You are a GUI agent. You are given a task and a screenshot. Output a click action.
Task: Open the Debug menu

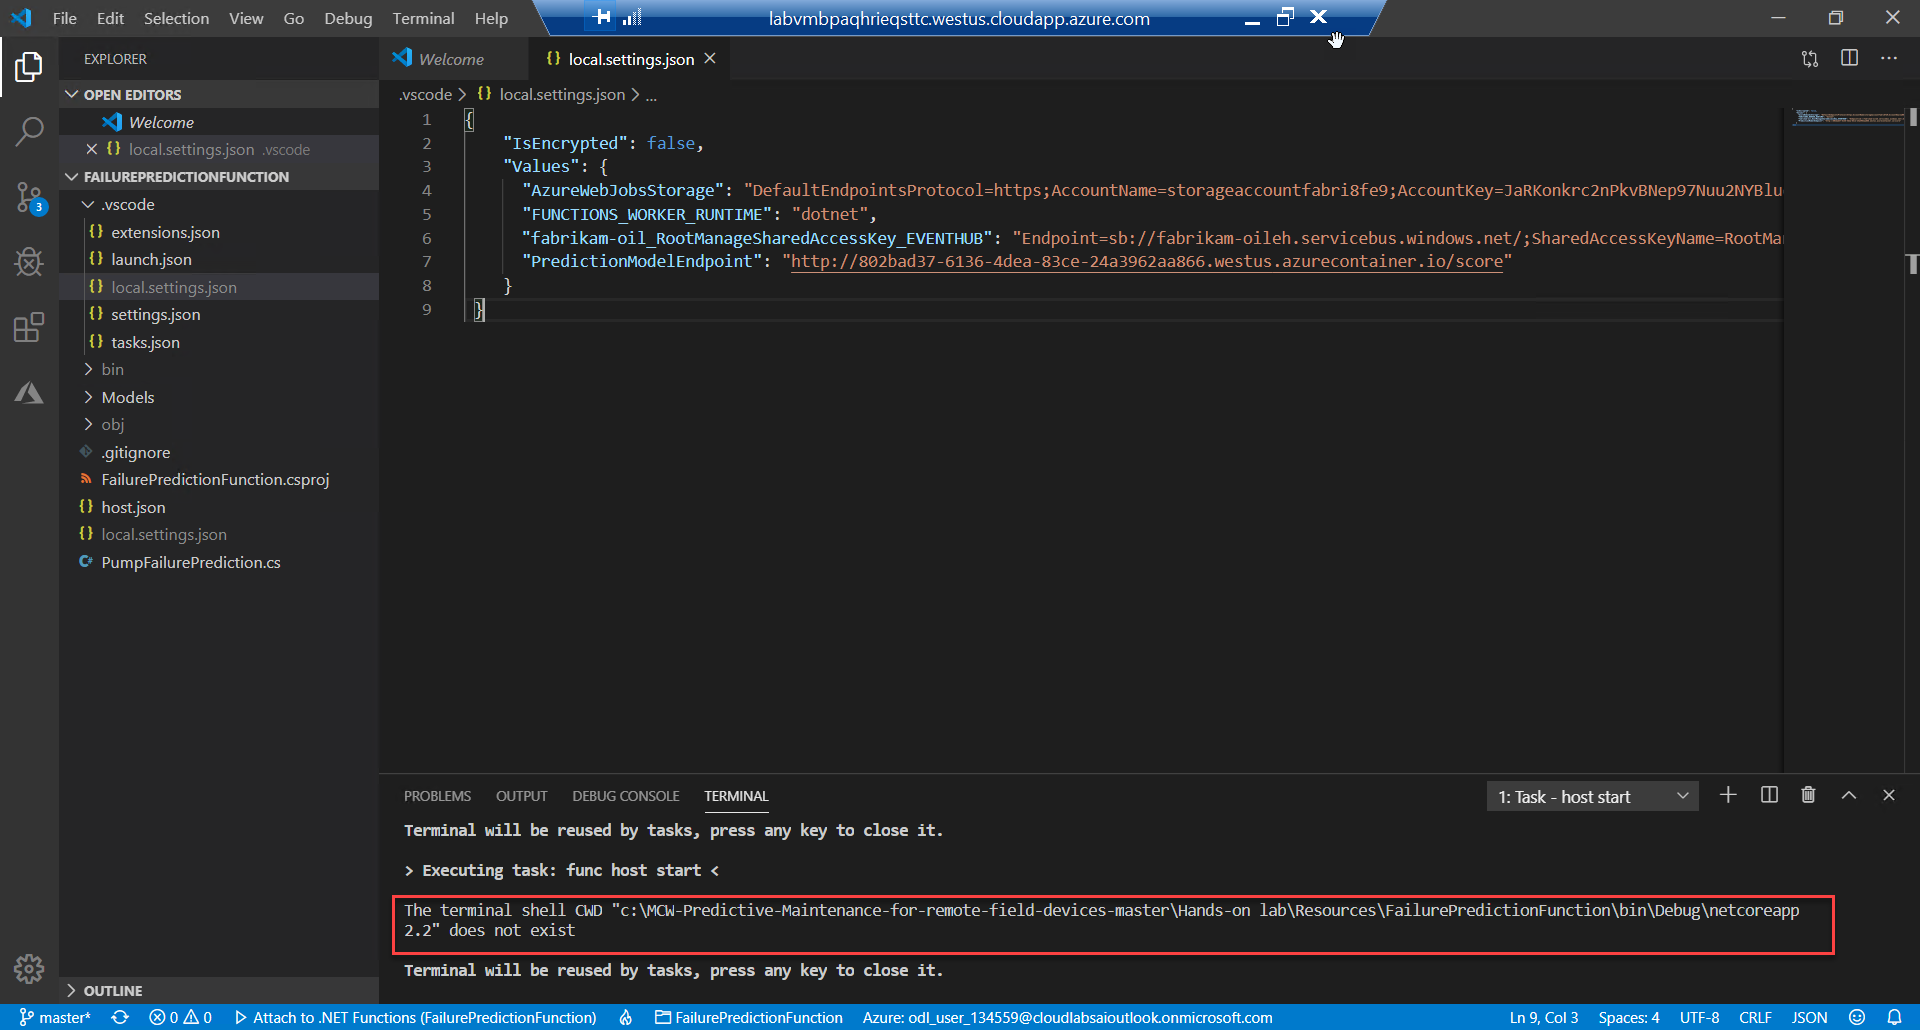tap(347, 18)
